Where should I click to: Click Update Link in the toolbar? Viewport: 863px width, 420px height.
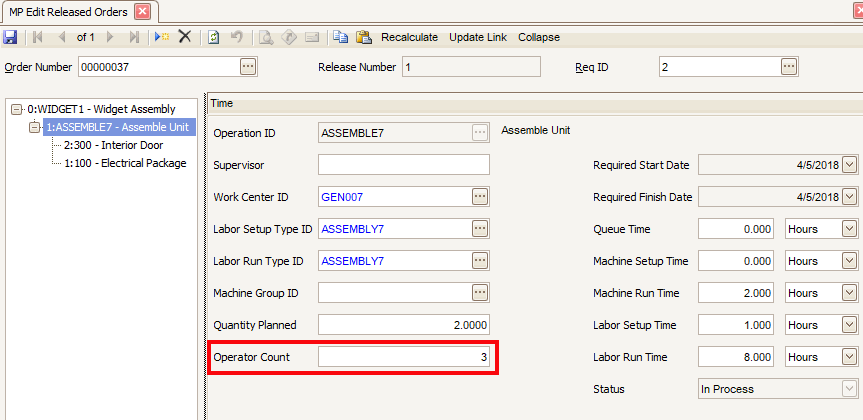coord(477,37)
